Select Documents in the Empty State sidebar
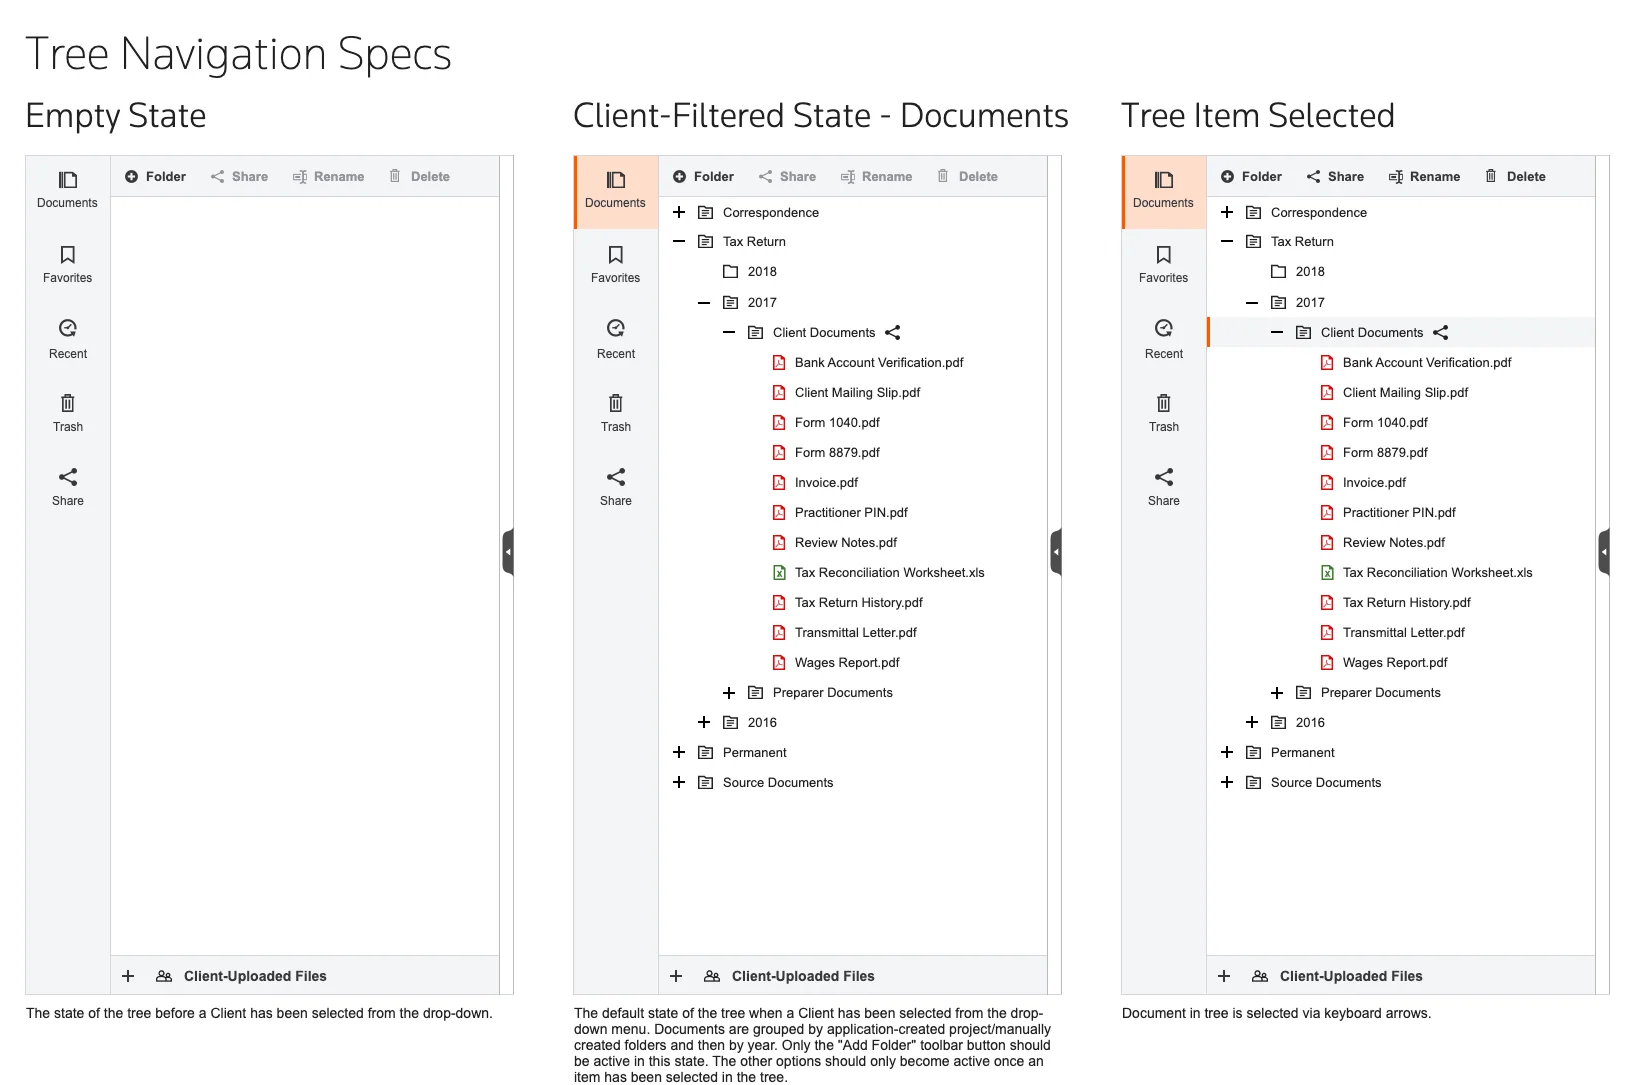The width and height of the screenshot is (1636, 1085). click(67, 190)
